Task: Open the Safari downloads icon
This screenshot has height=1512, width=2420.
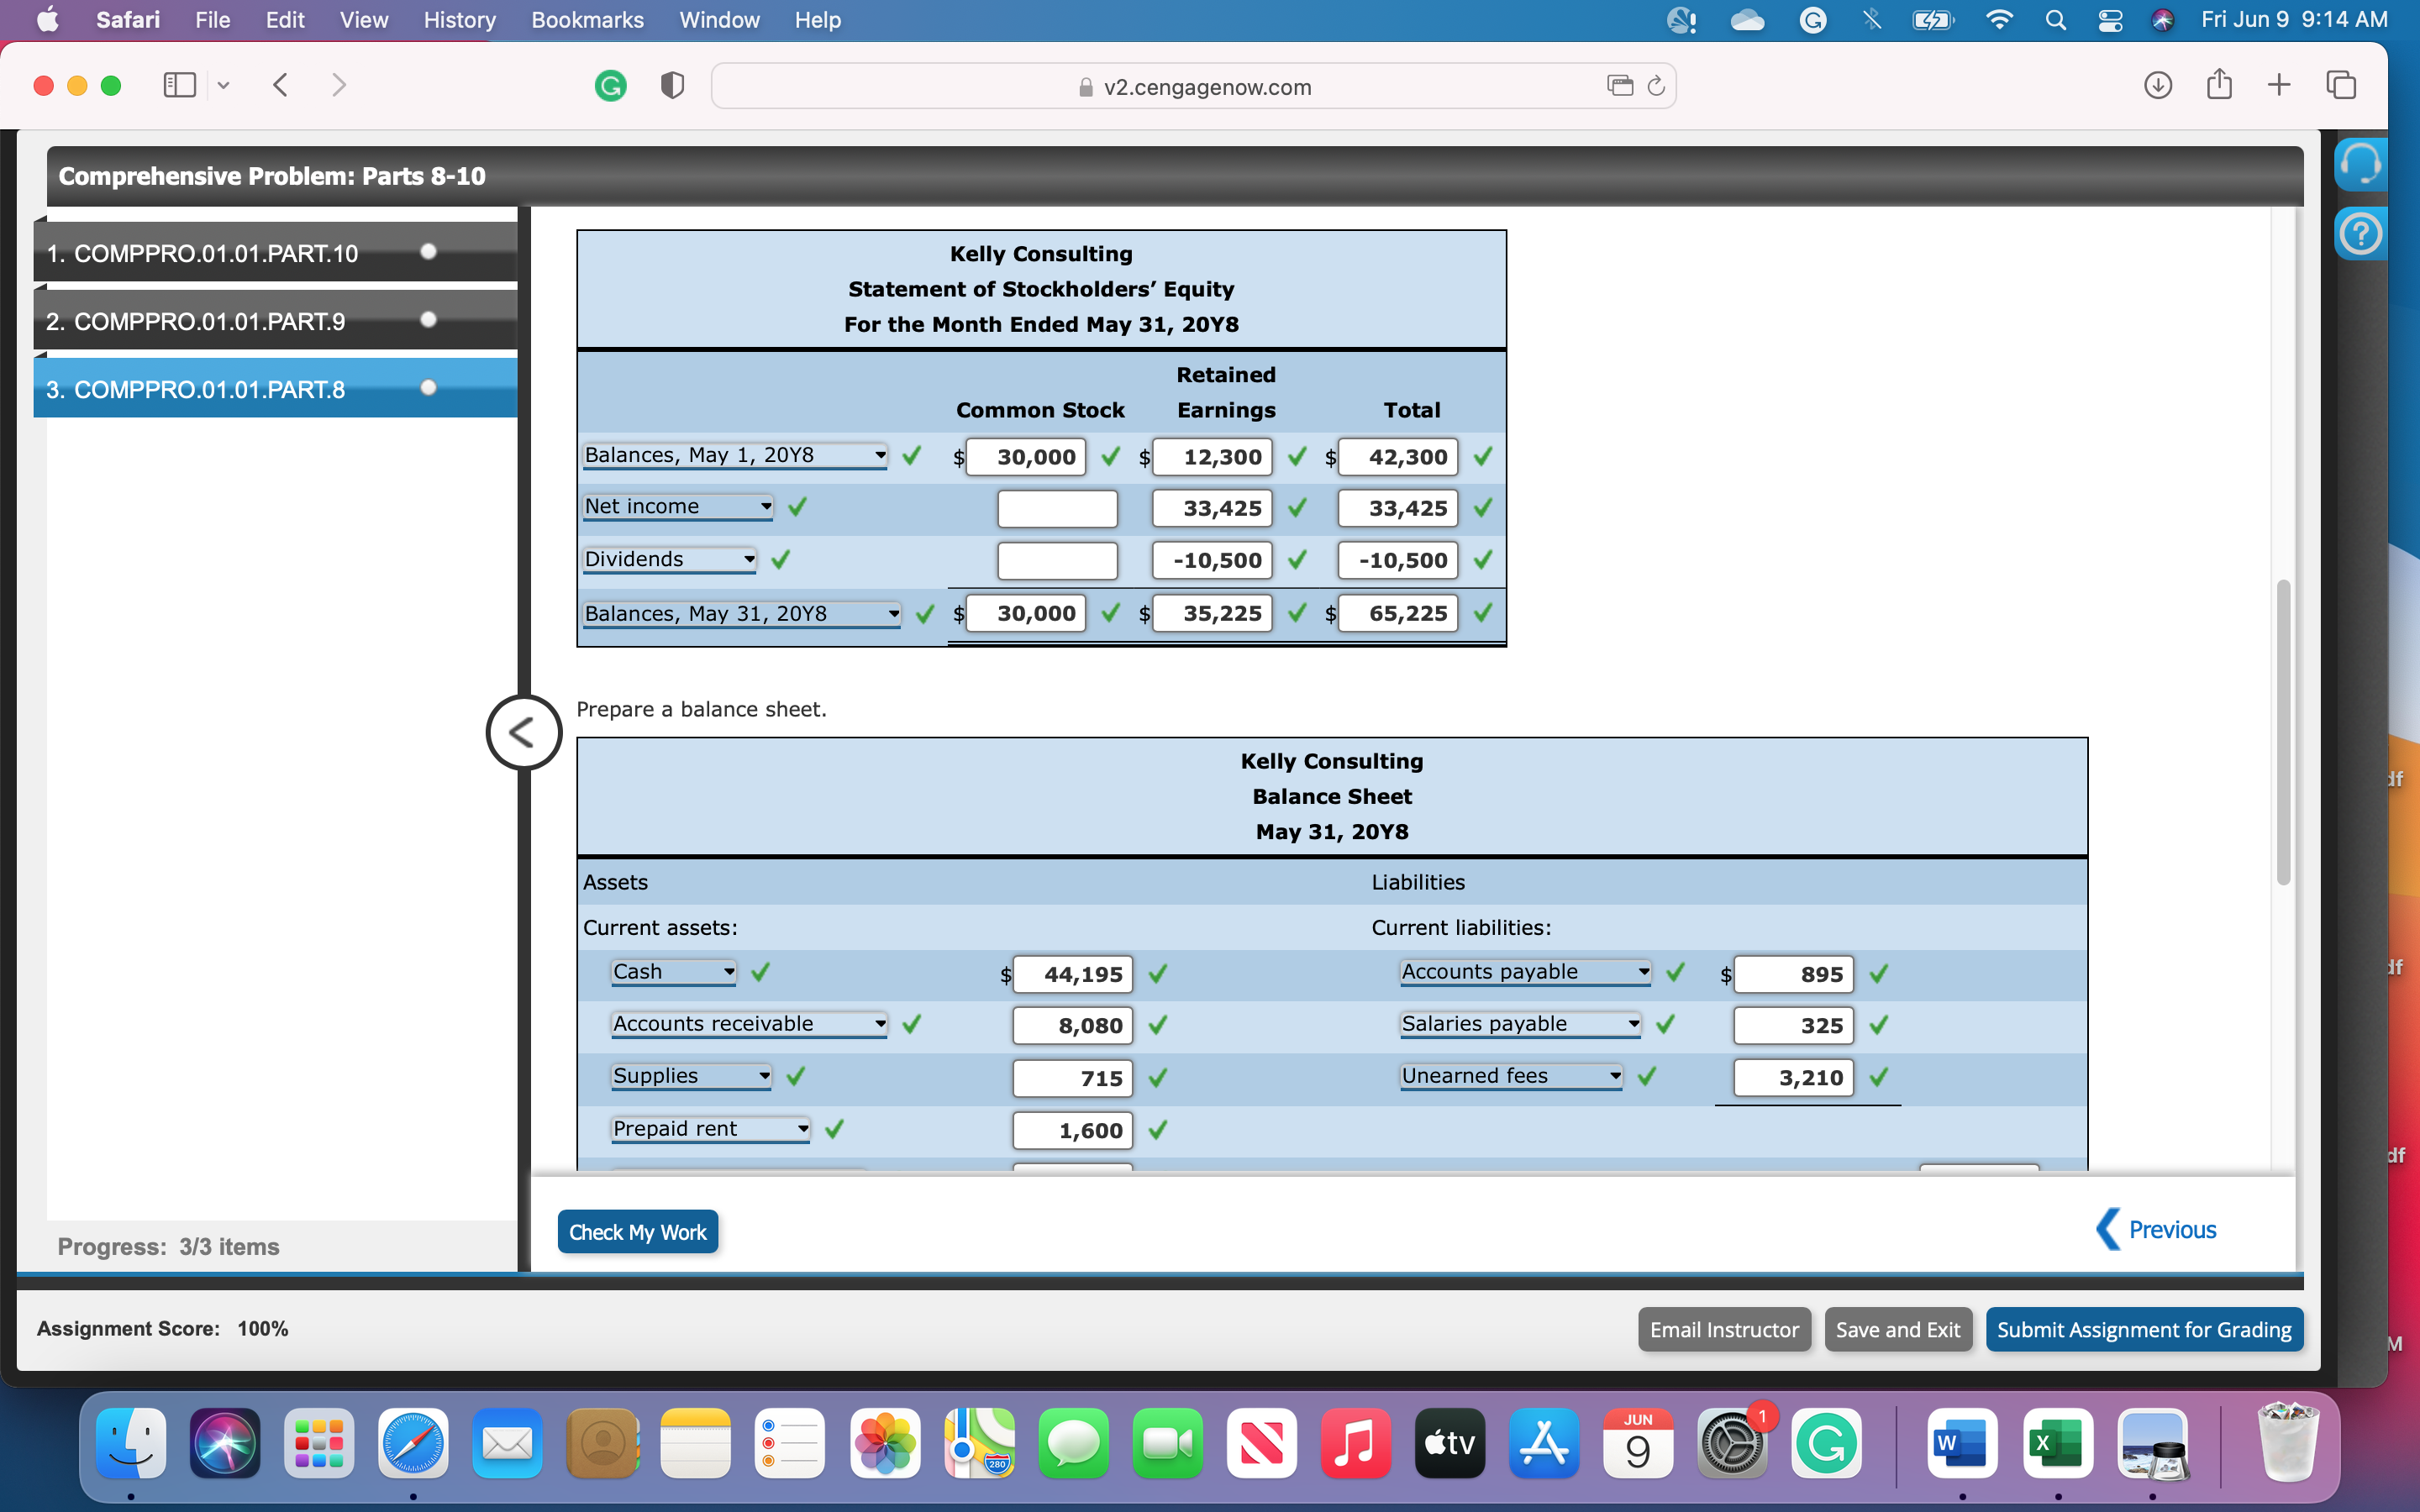Action: (x=2157, y=86)
